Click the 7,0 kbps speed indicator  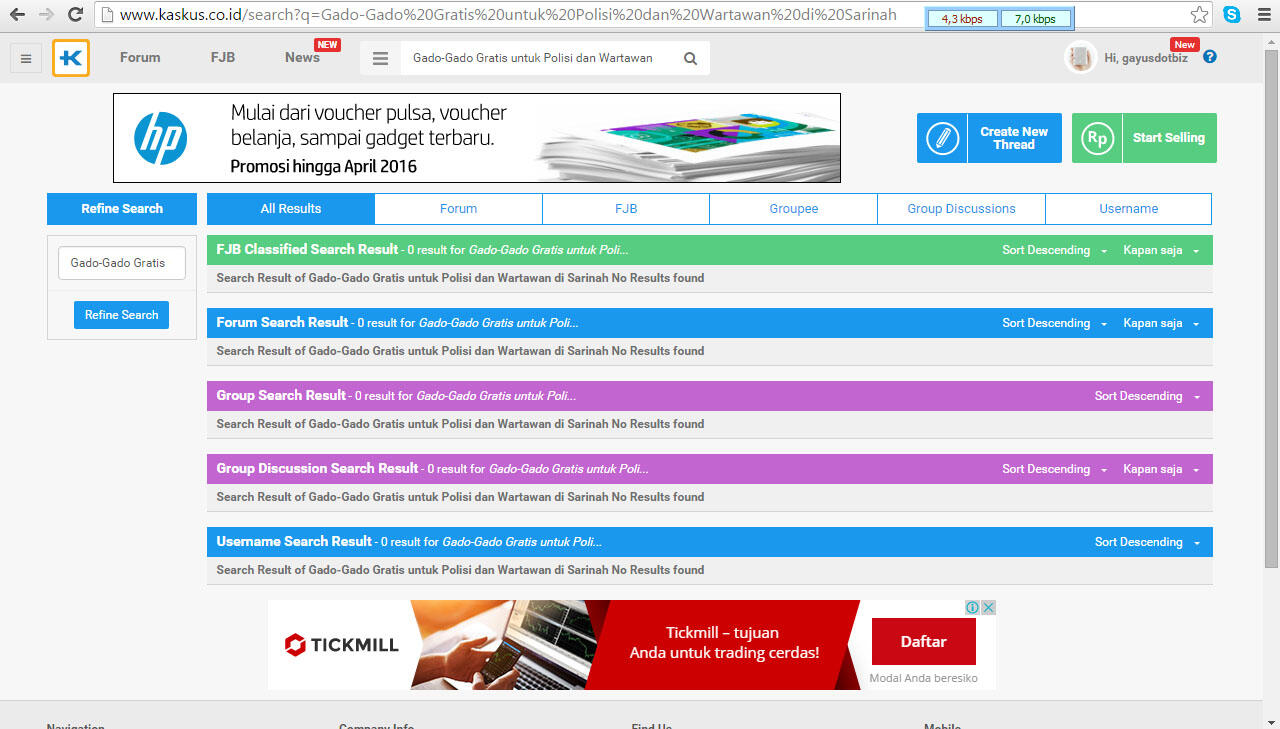click(1034, 19)
